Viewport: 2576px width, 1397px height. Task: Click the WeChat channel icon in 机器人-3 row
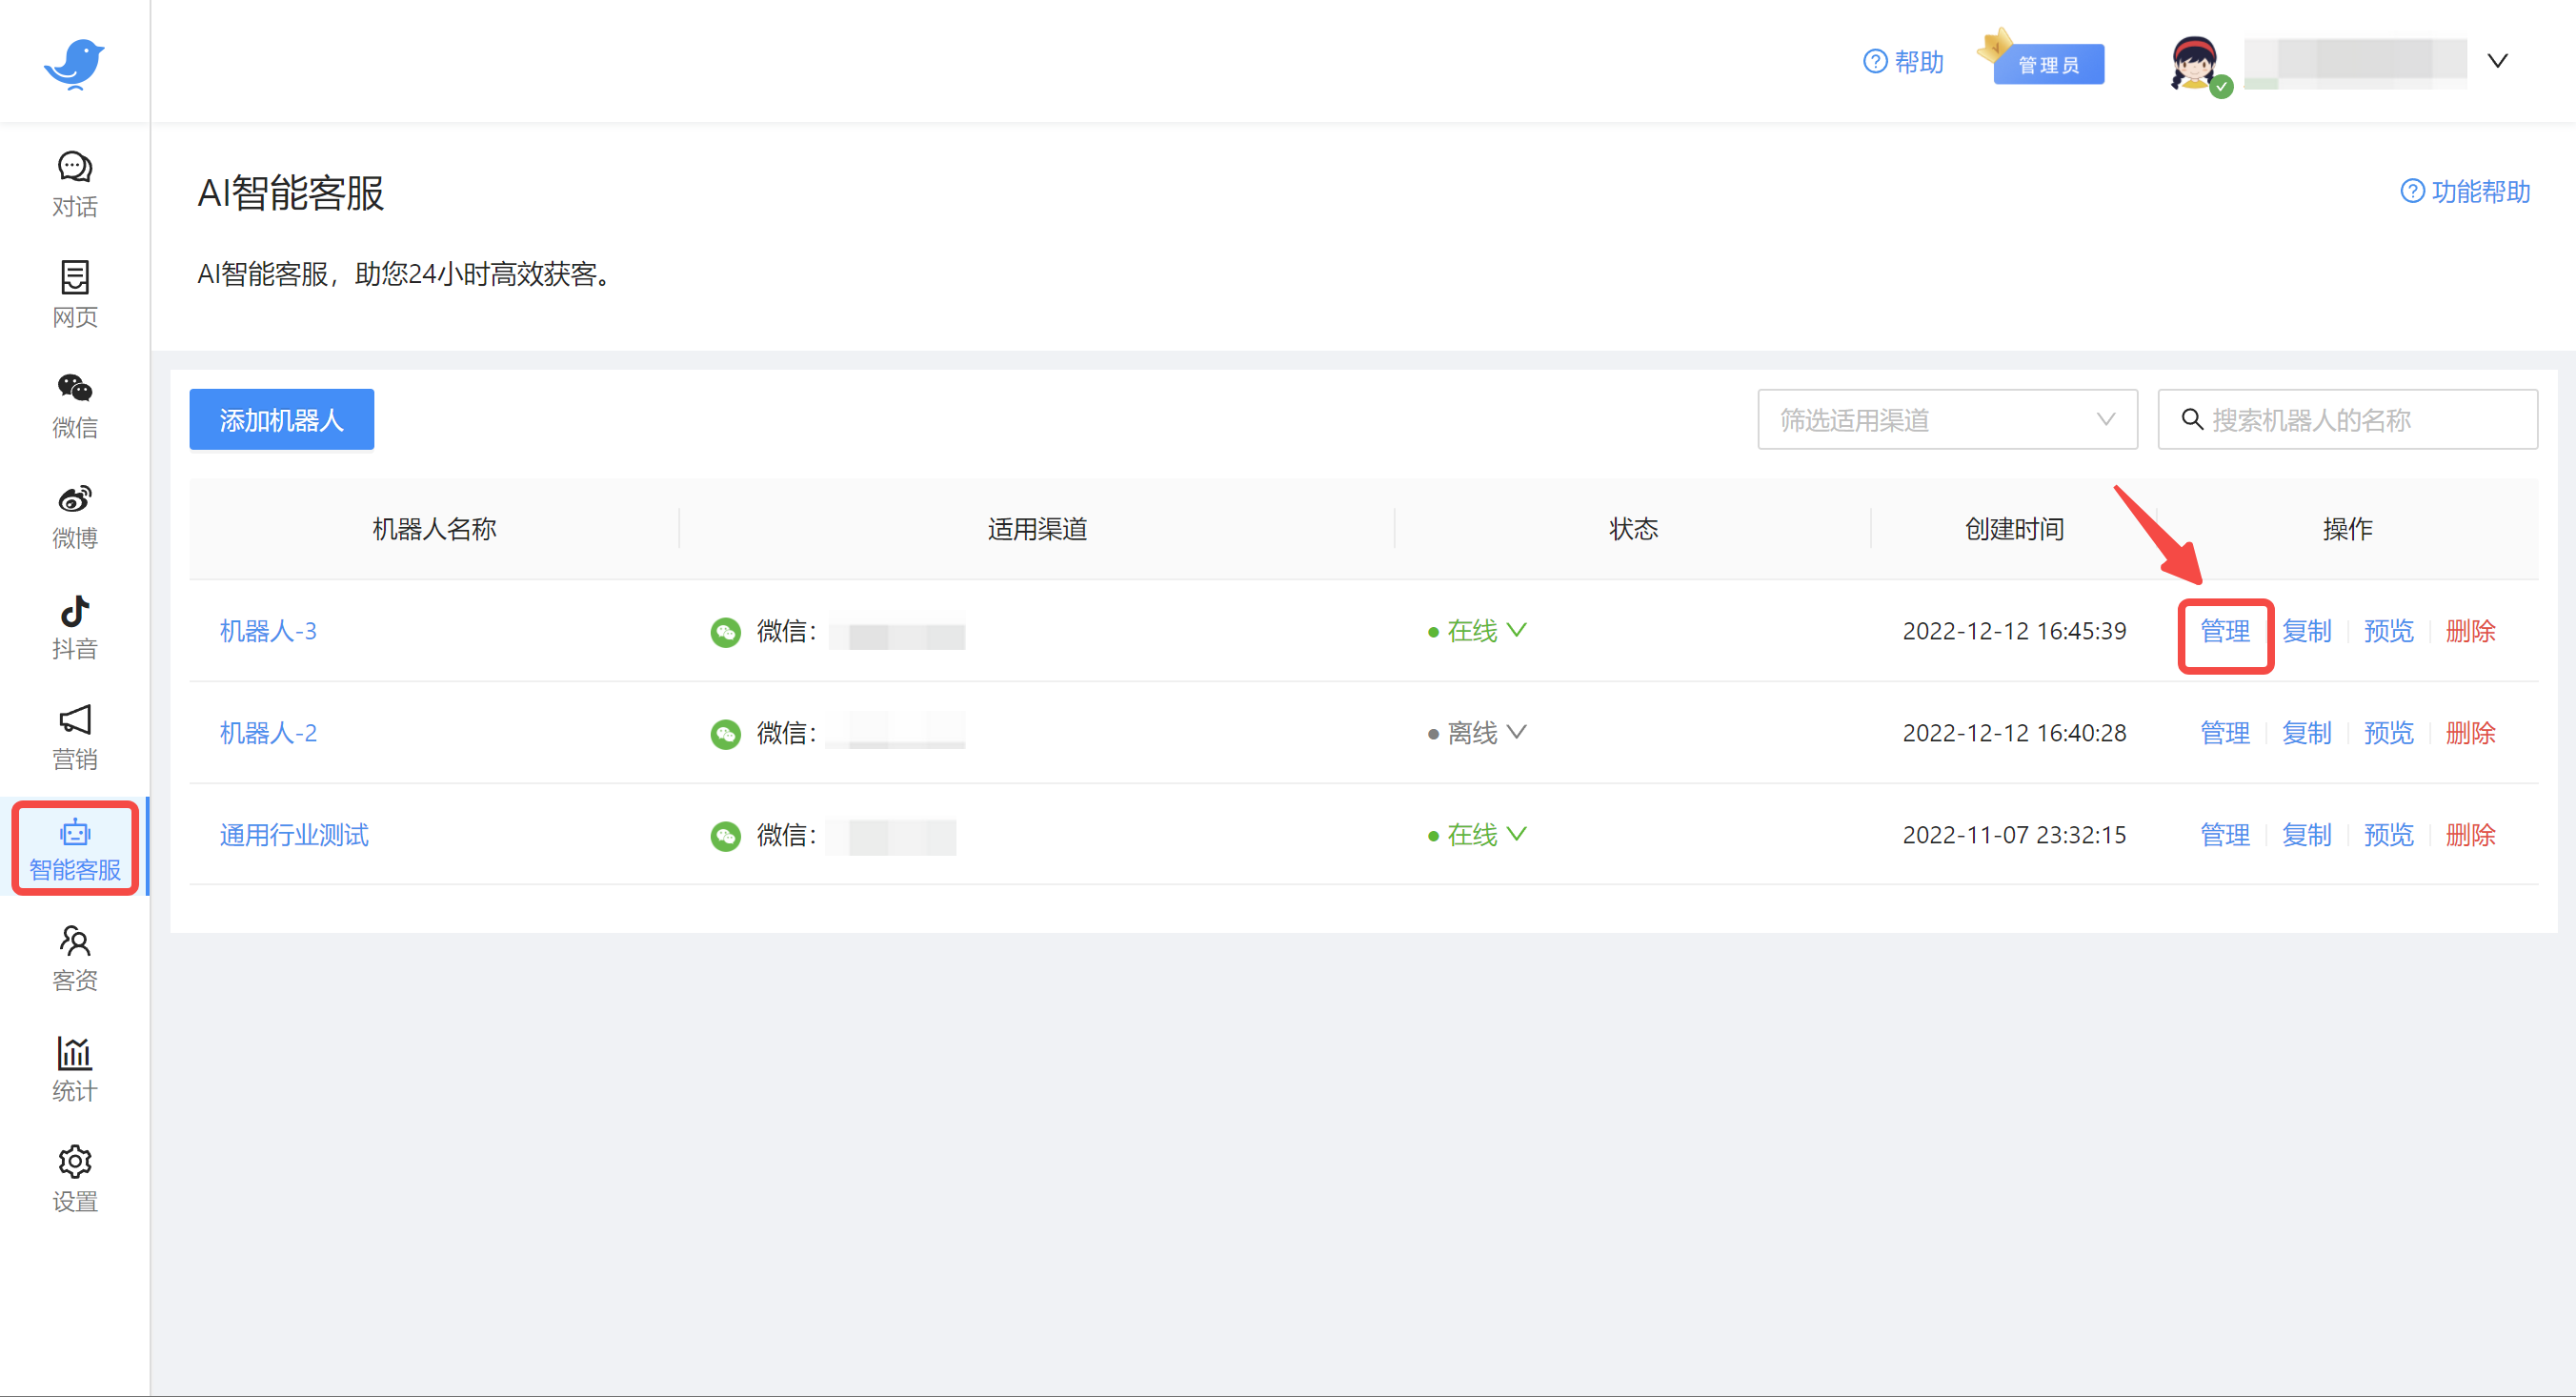tap(726, 632)
